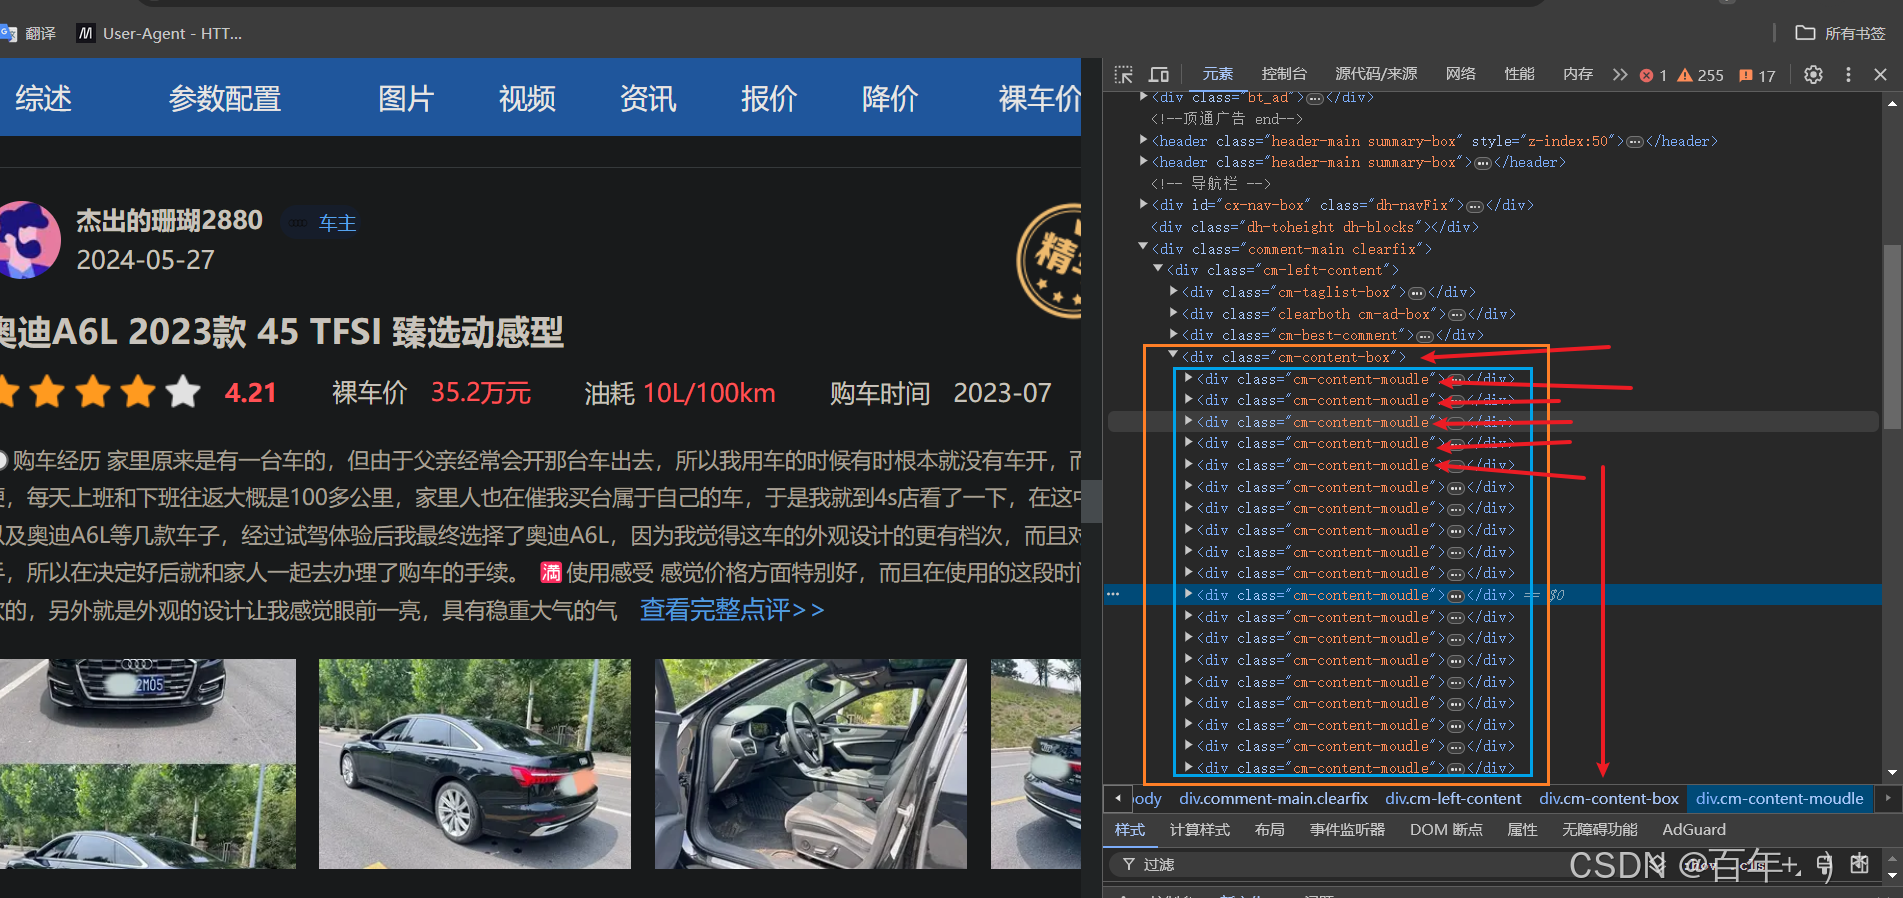Viewport: 1903px width, 898px height.
Task: Open the car interior door-open photo thumbnail
Action: click(x=811, y=764)
